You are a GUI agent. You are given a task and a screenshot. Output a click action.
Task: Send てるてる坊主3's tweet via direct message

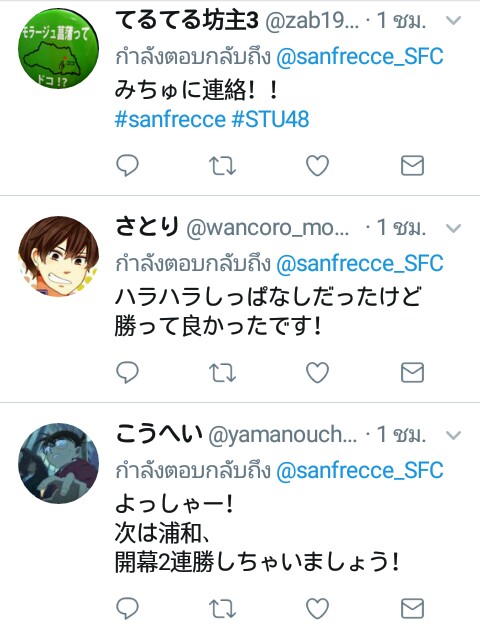tap(412, 166)
